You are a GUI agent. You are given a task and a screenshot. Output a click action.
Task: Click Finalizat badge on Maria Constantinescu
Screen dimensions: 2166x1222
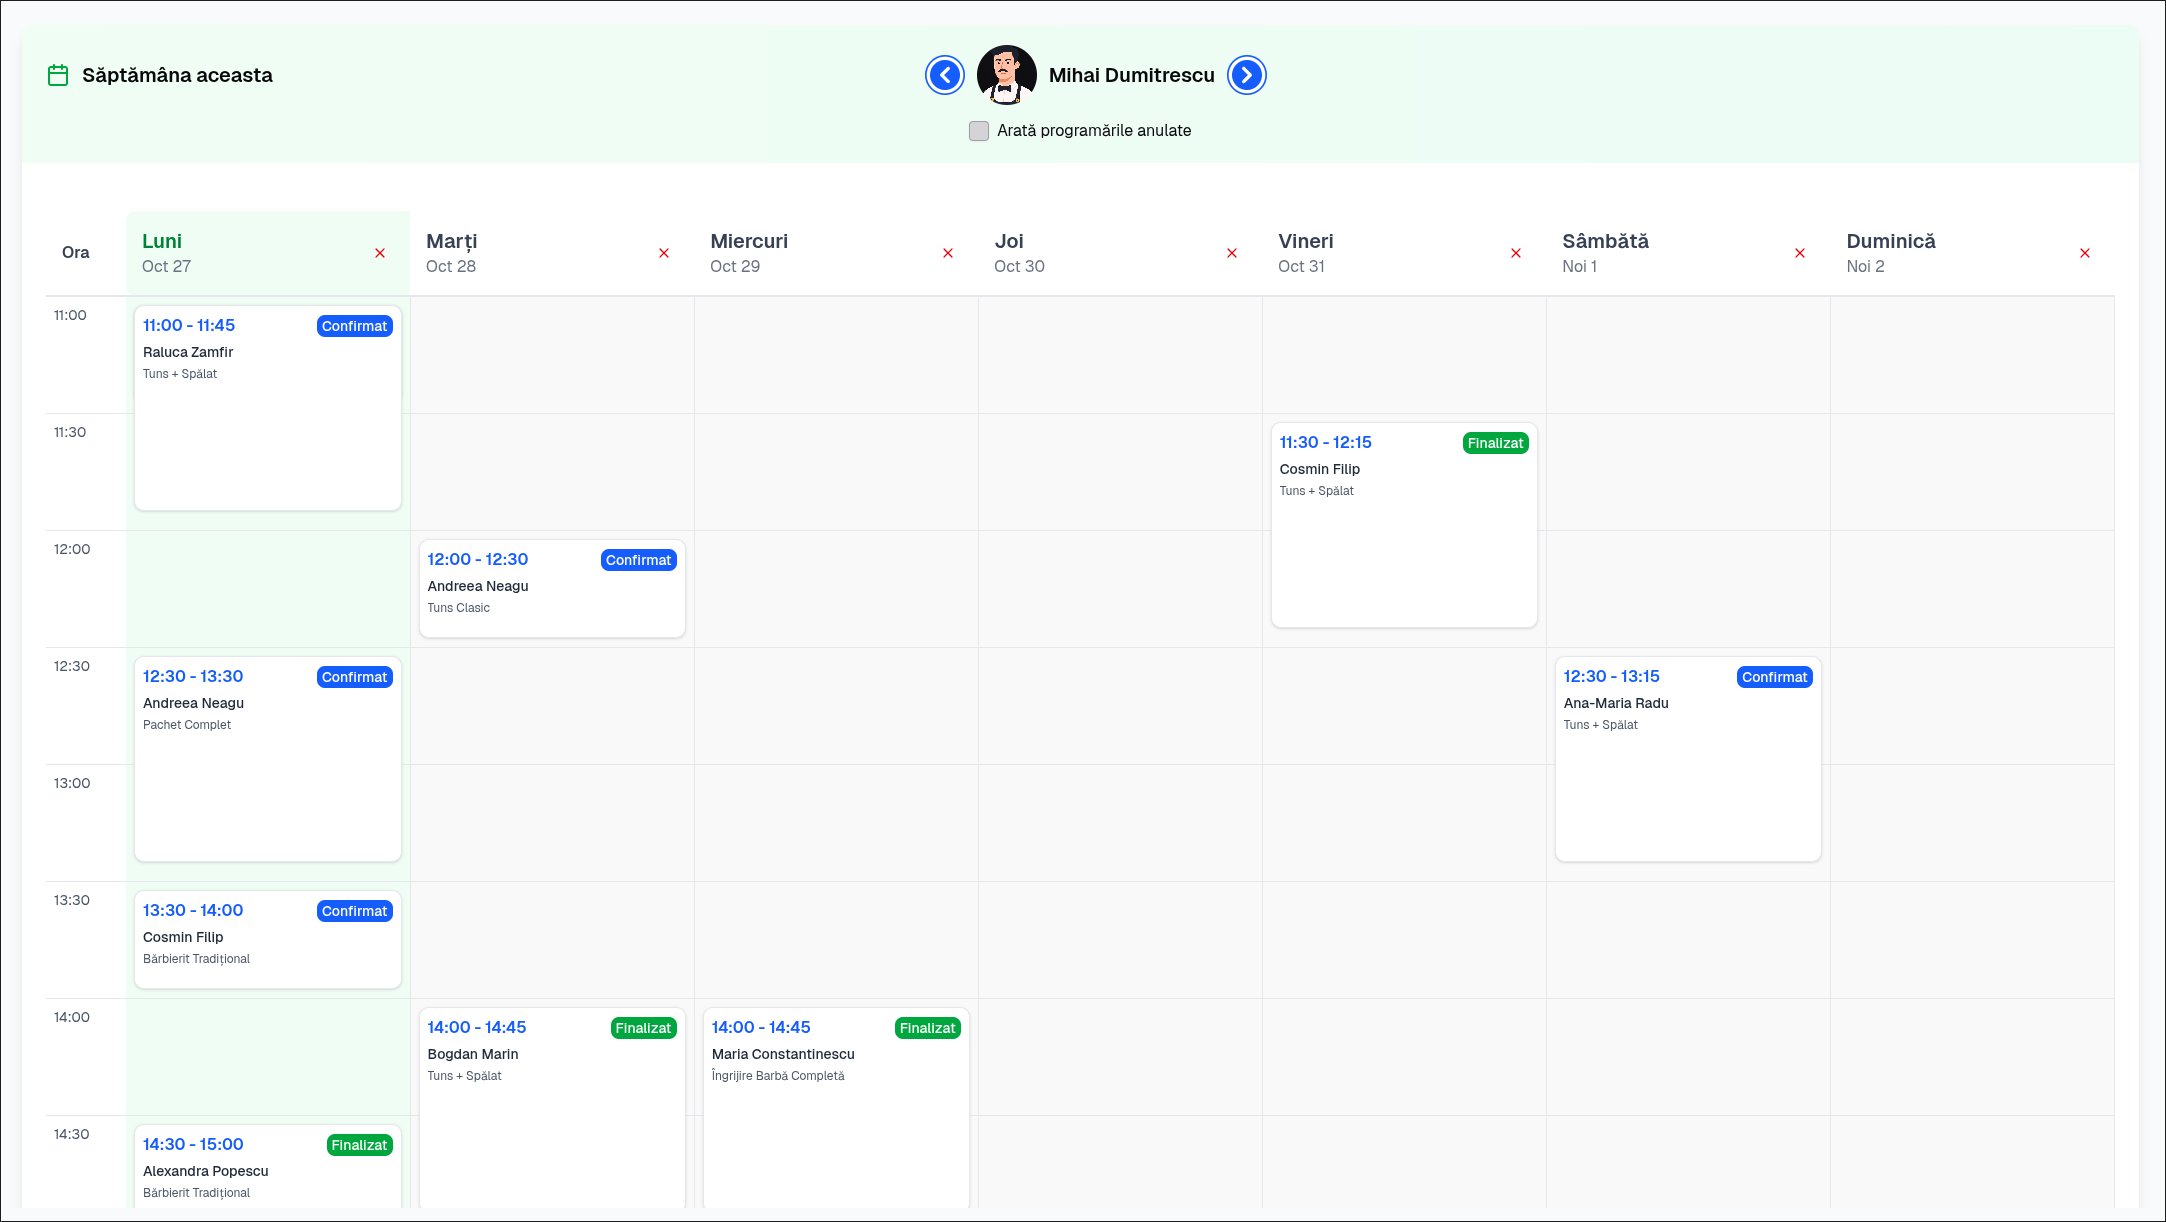(927, 1028)
